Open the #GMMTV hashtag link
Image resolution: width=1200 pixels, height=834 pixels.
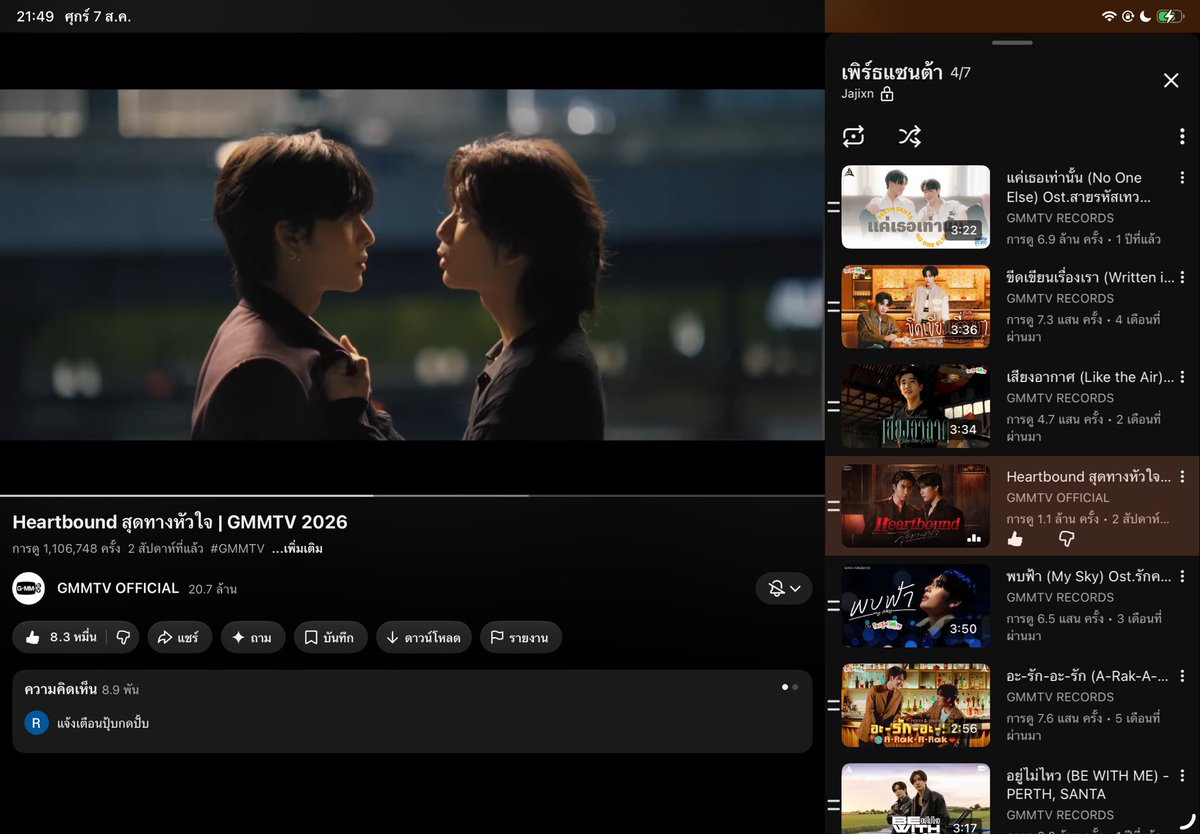click(x=237, y=549)
